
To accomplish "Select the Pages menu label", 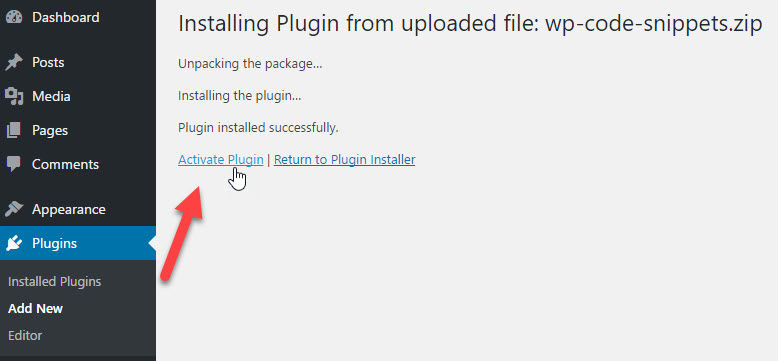I will (x=50, y=130).
